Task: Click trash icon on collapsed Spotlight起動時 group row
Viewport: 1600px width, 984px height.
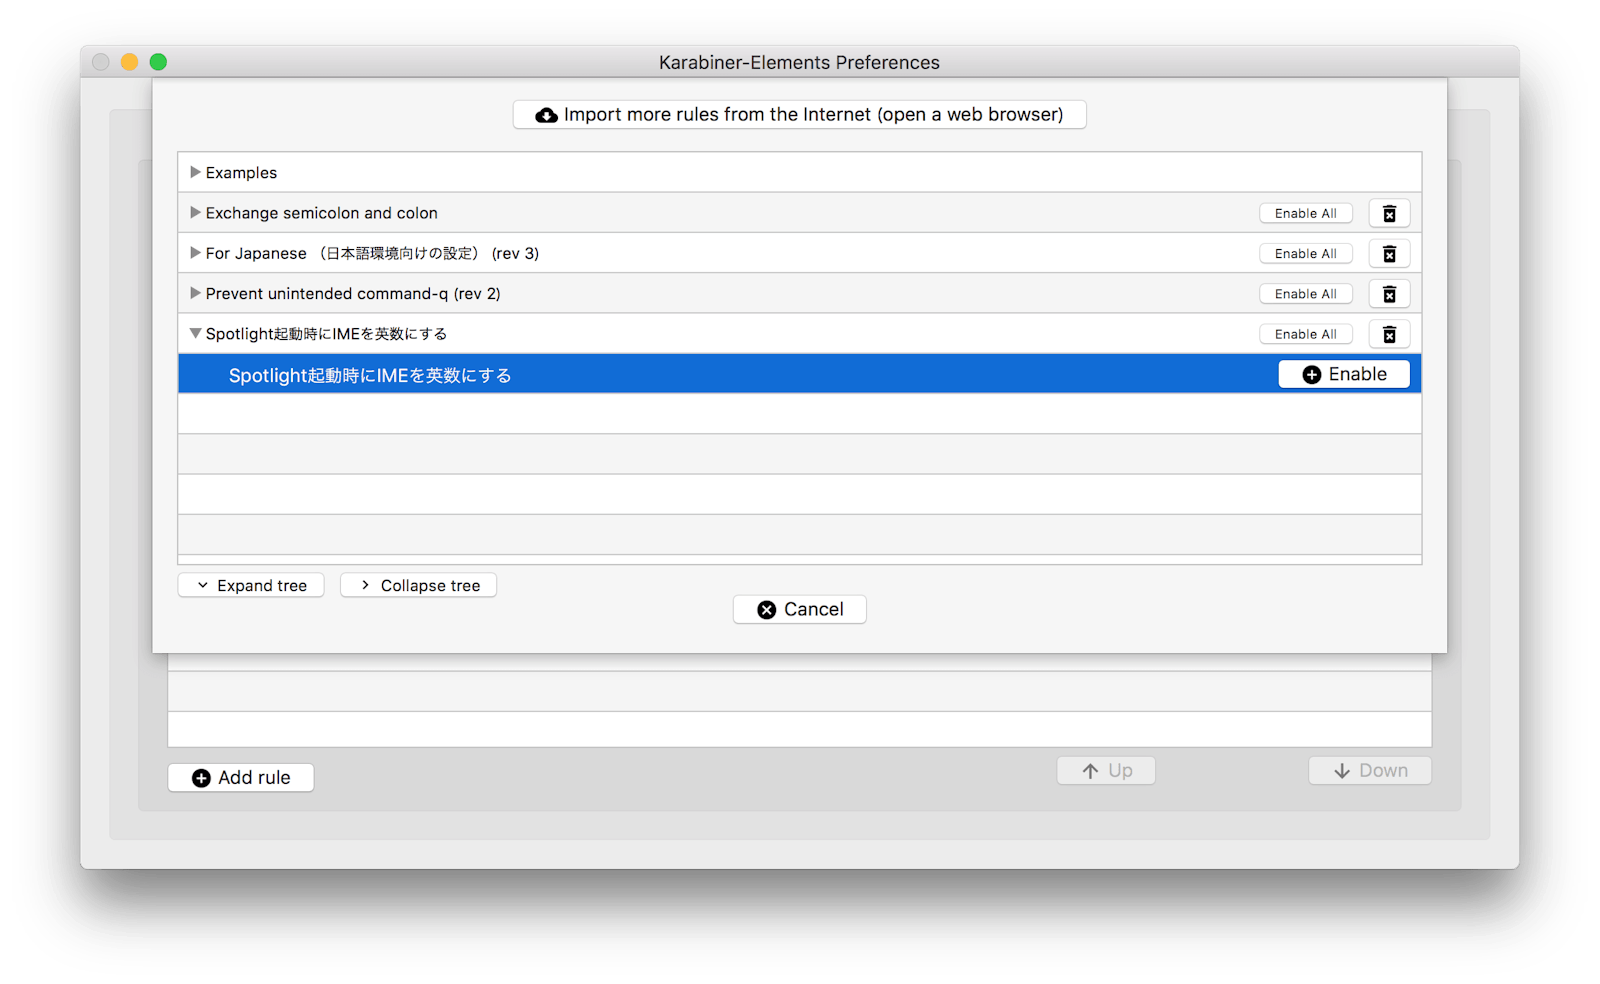Action: pos(1389,334)
